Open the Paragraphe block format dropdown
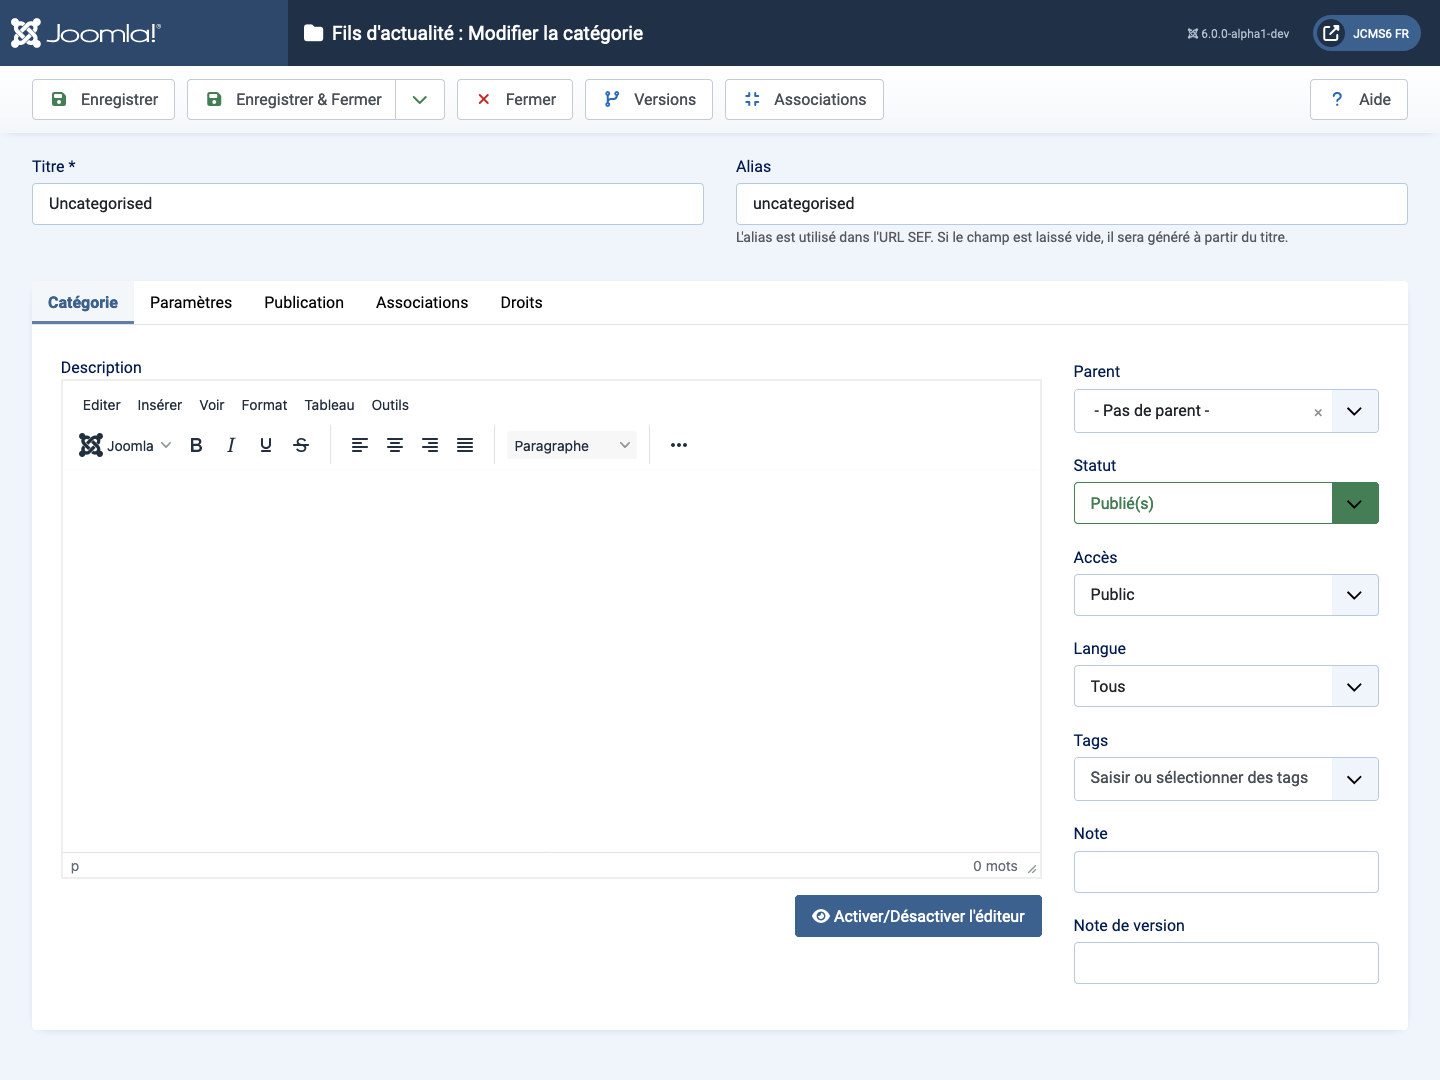Viewport: 1440px width, 1080px height. tap(571, 446)
